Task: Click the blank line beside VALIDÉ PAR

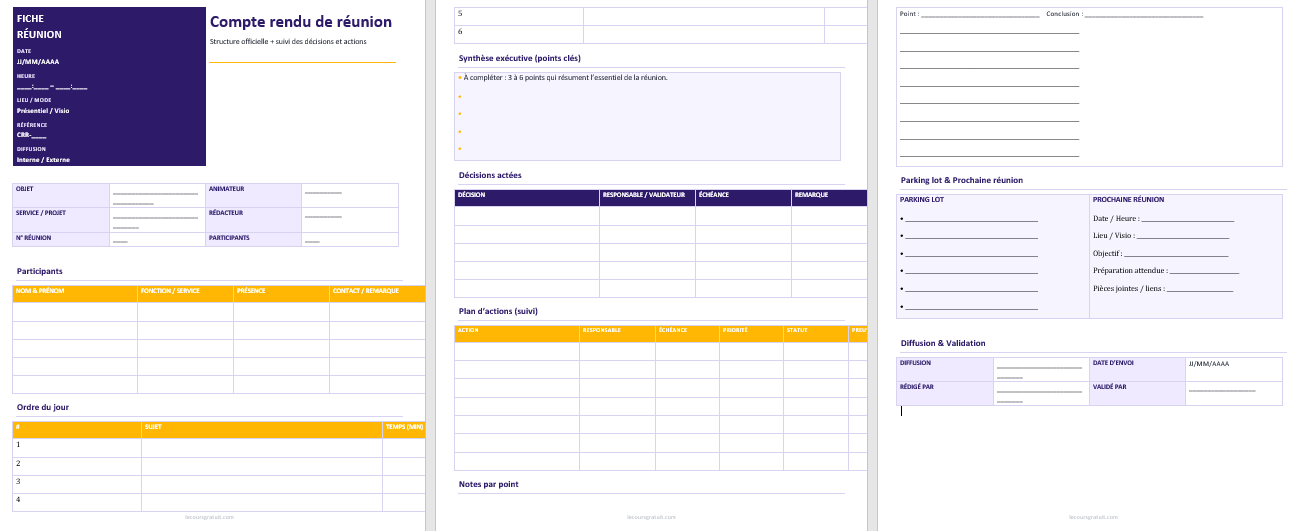Action: [x=1221, y=391]
